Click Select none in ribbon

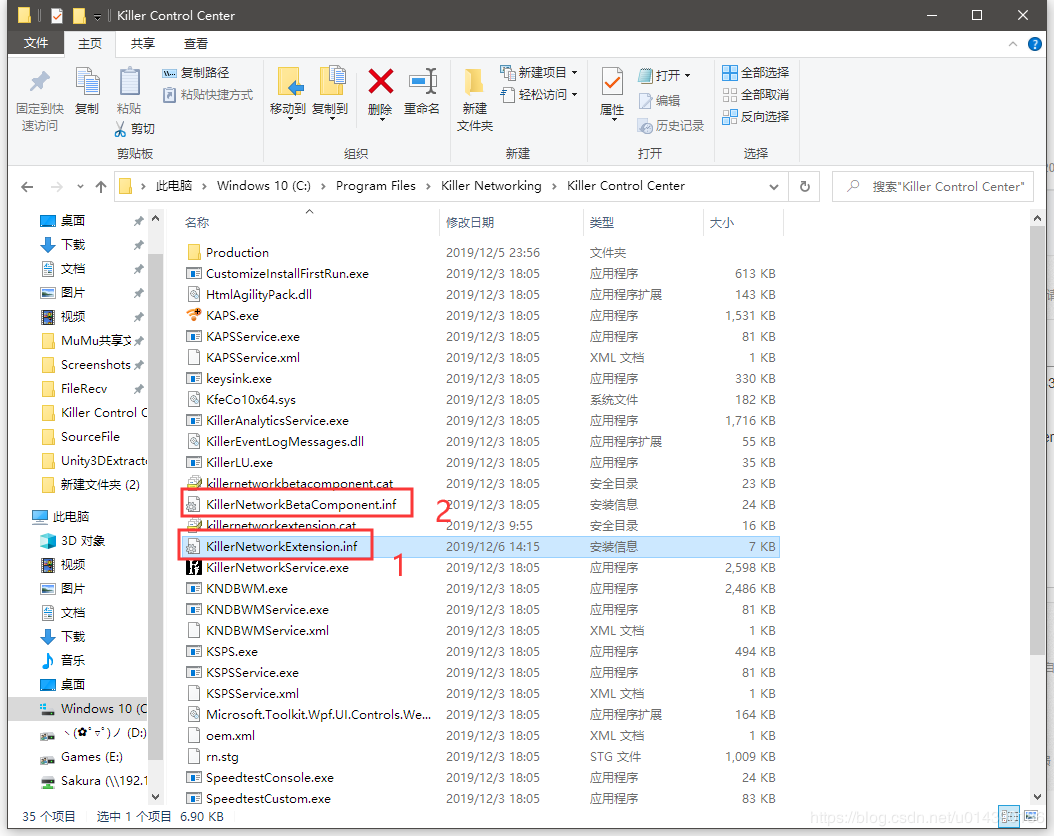coord(756,95)
